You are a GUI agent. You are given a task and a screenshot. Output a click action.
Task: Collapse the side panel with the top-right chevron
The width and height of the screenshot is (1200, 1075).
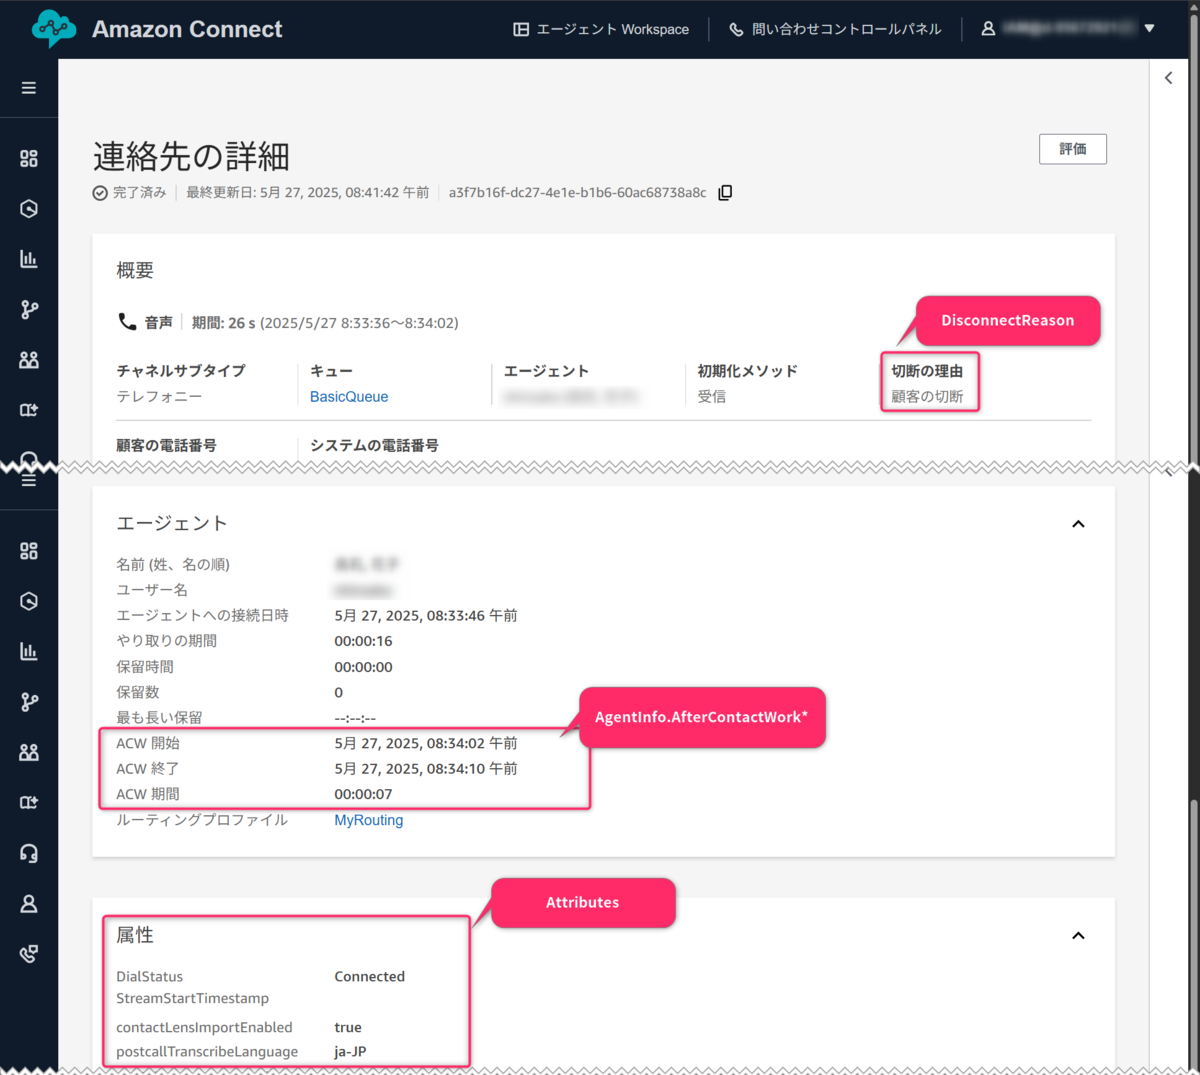[1168, 78]
